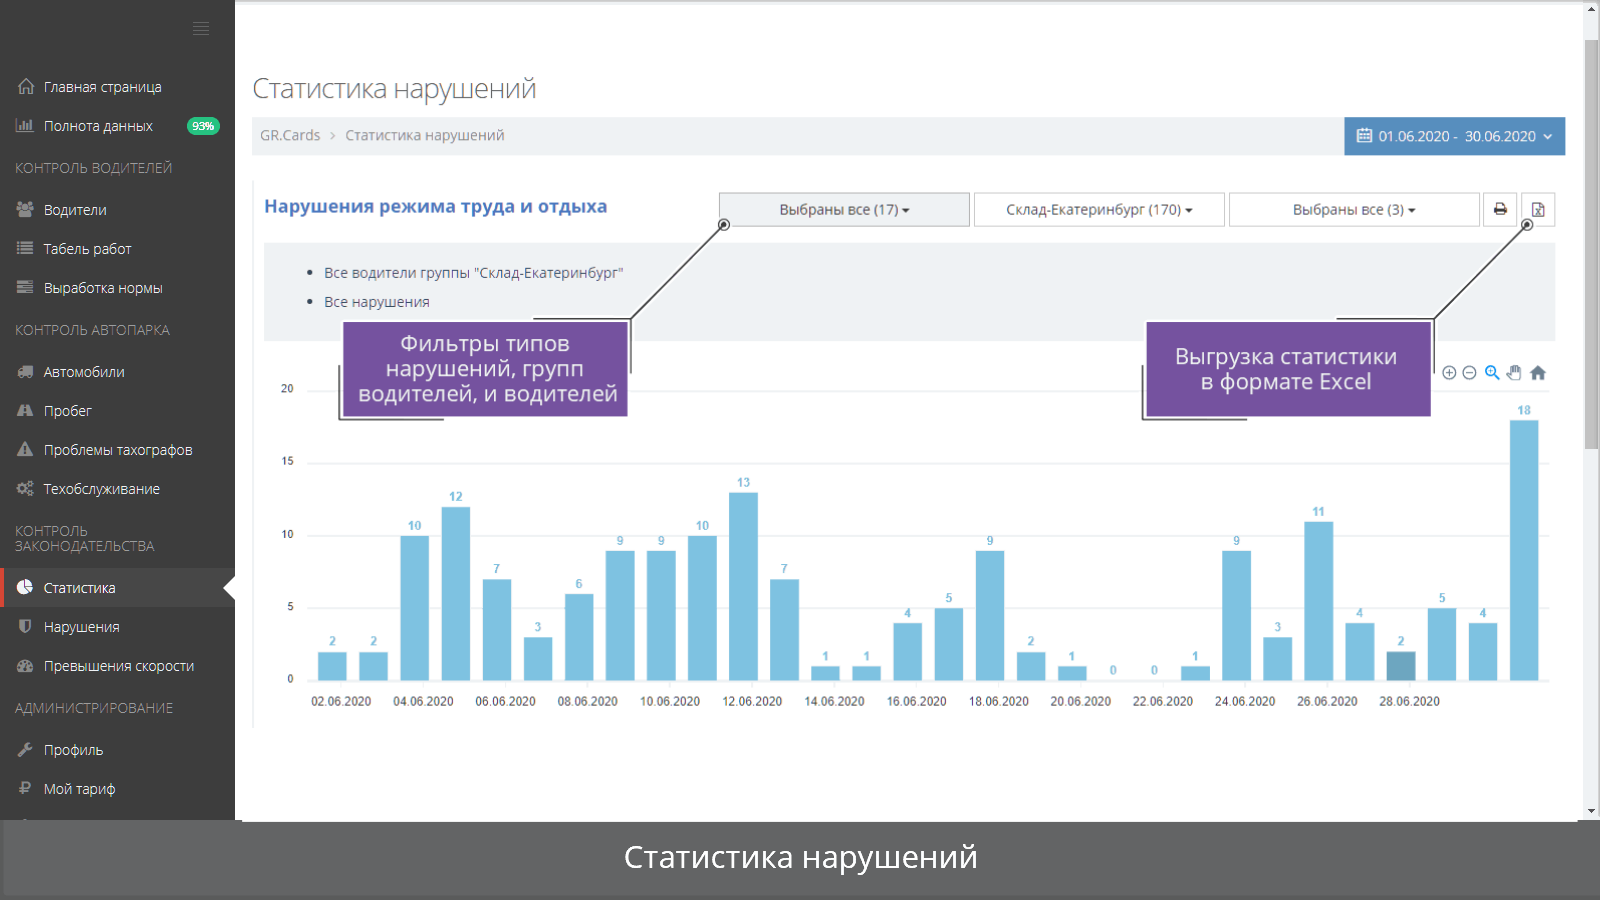Open Проблемы тахографов sidebar item
This screenshot has width=1600, height=900.
point(117,450)
